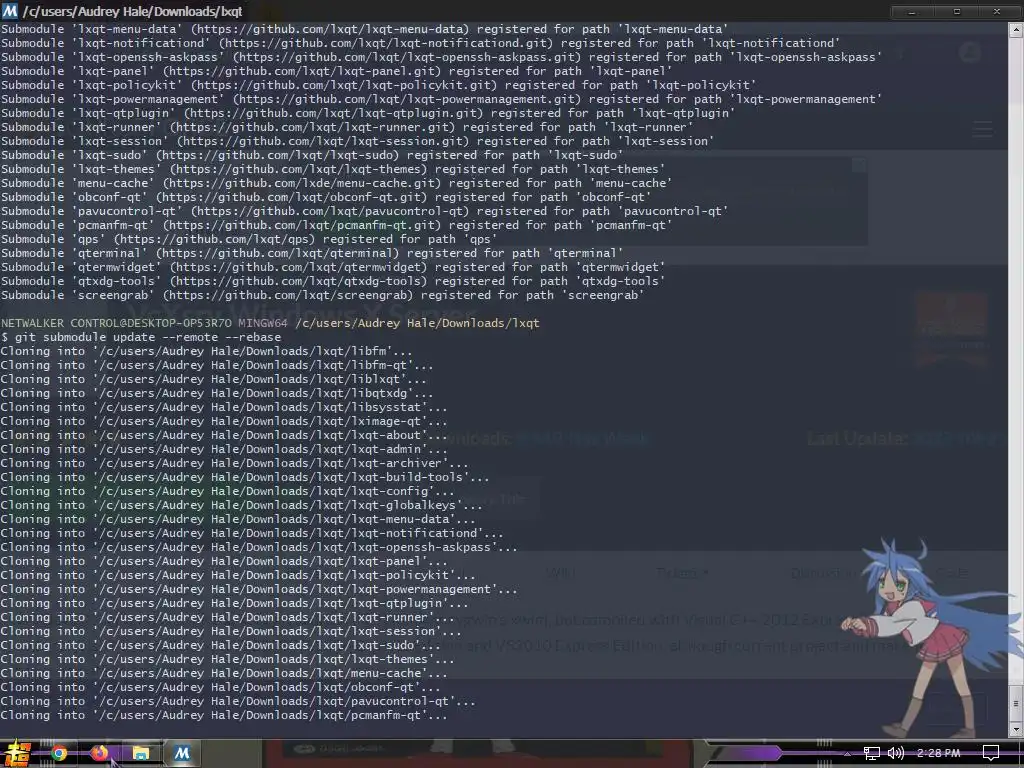
Task: Click the line cloning into lxqt/libsysstat
Action: coord(224,408)
